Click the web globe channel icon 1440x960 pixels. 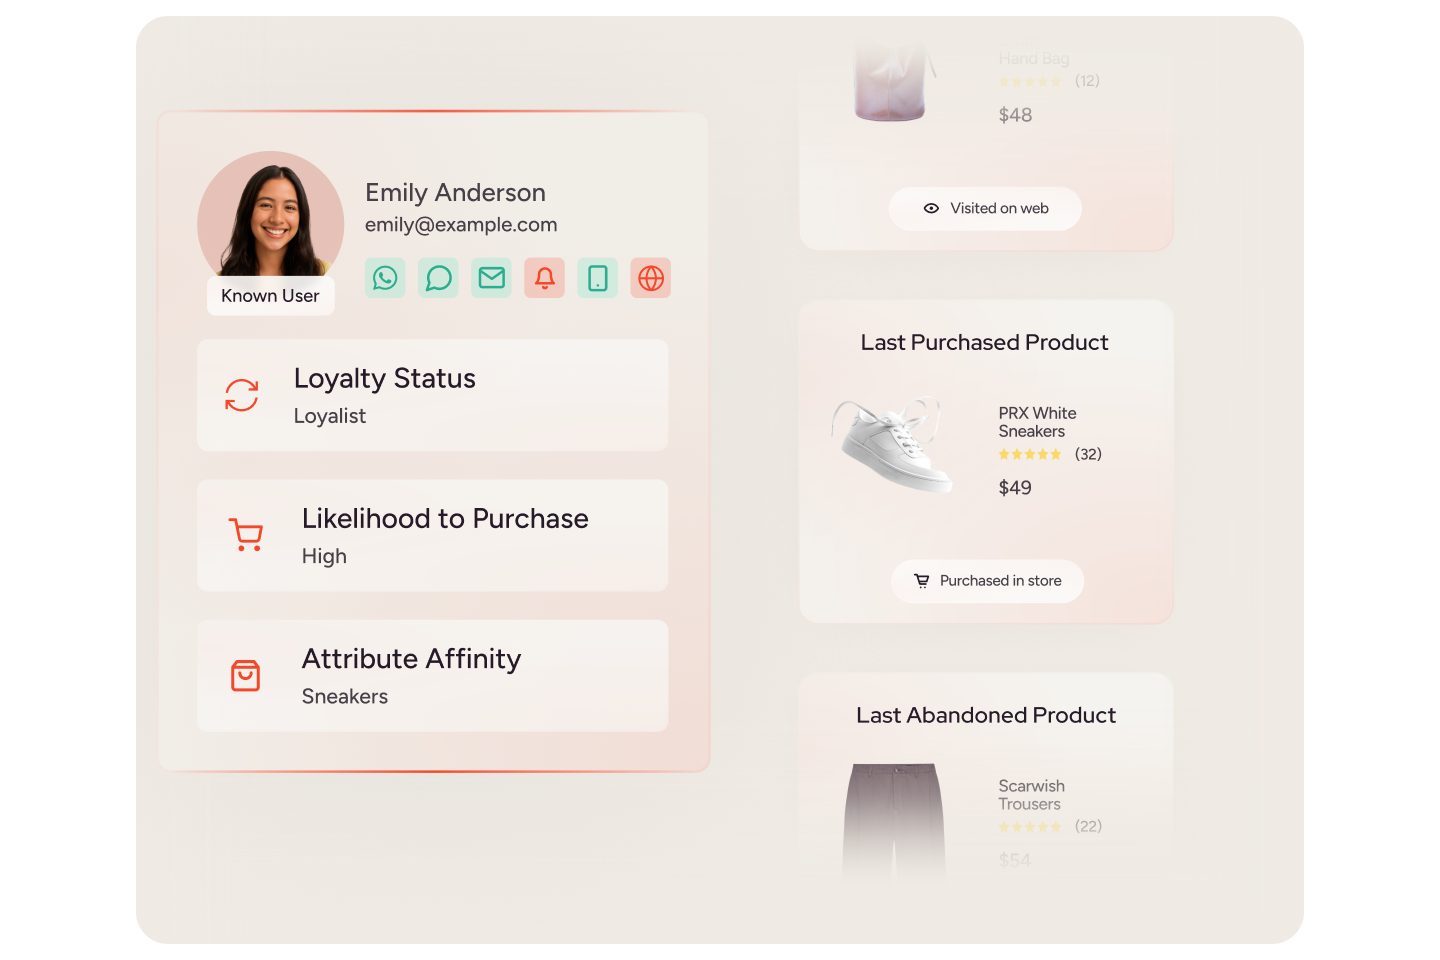(651, 278)
